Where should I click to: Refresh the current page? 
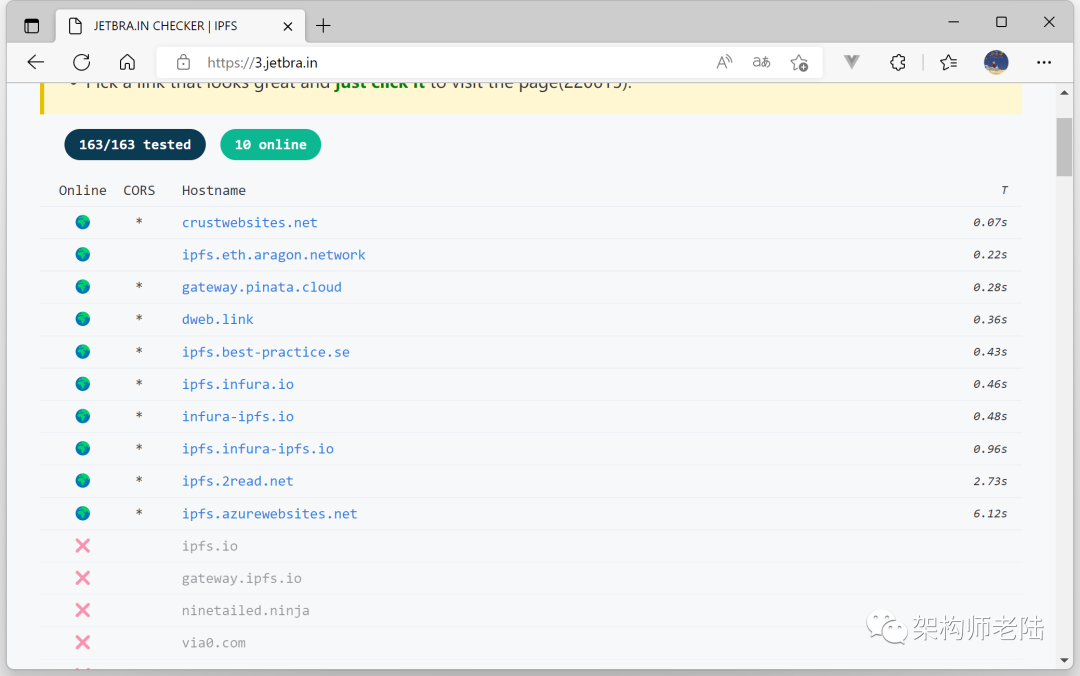click(x=81, y=63)
